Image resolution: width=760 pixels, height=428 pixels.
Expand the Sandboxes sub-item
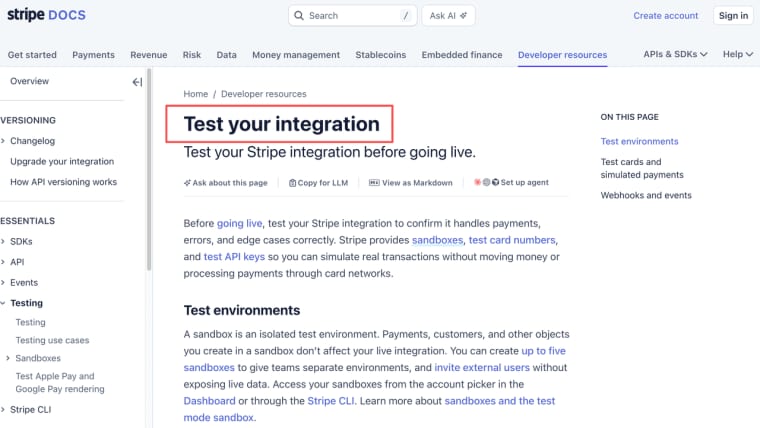(x=8, y=358)
